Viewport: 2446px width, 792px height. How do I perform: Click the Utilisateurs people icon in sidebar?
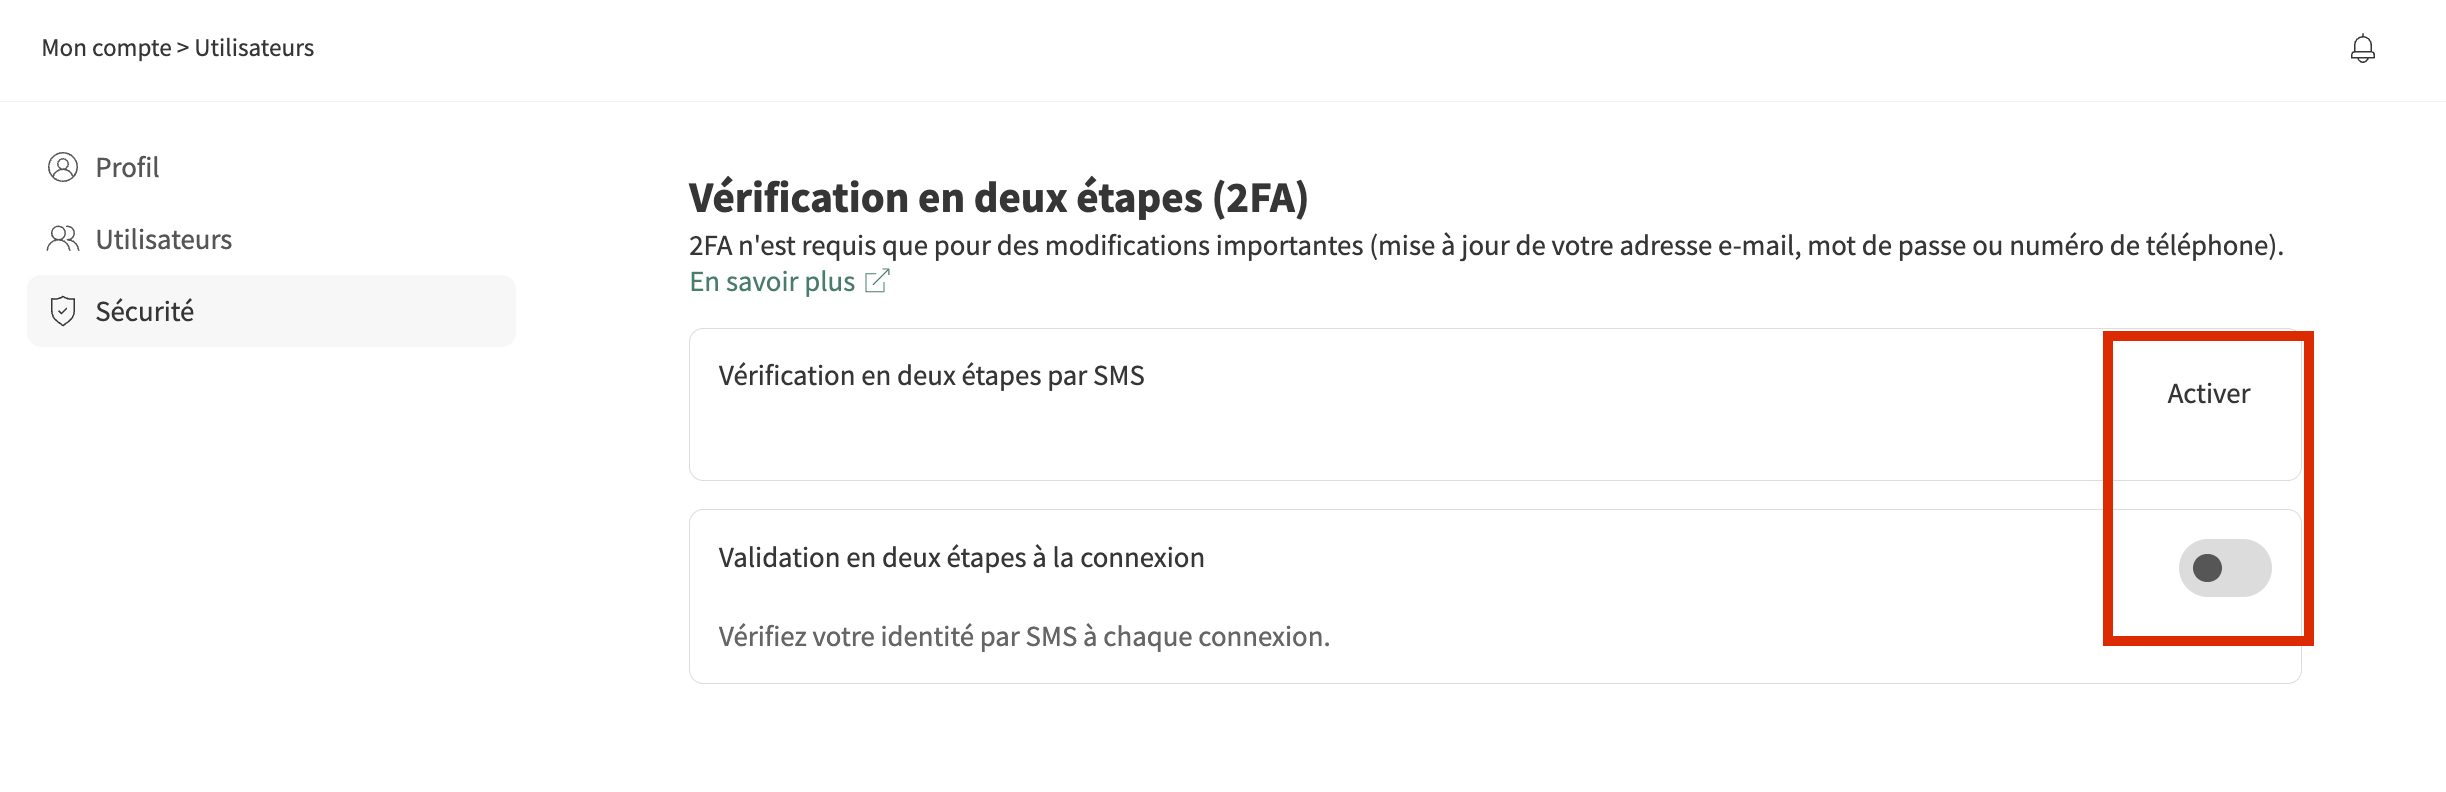tap(63, 239)
